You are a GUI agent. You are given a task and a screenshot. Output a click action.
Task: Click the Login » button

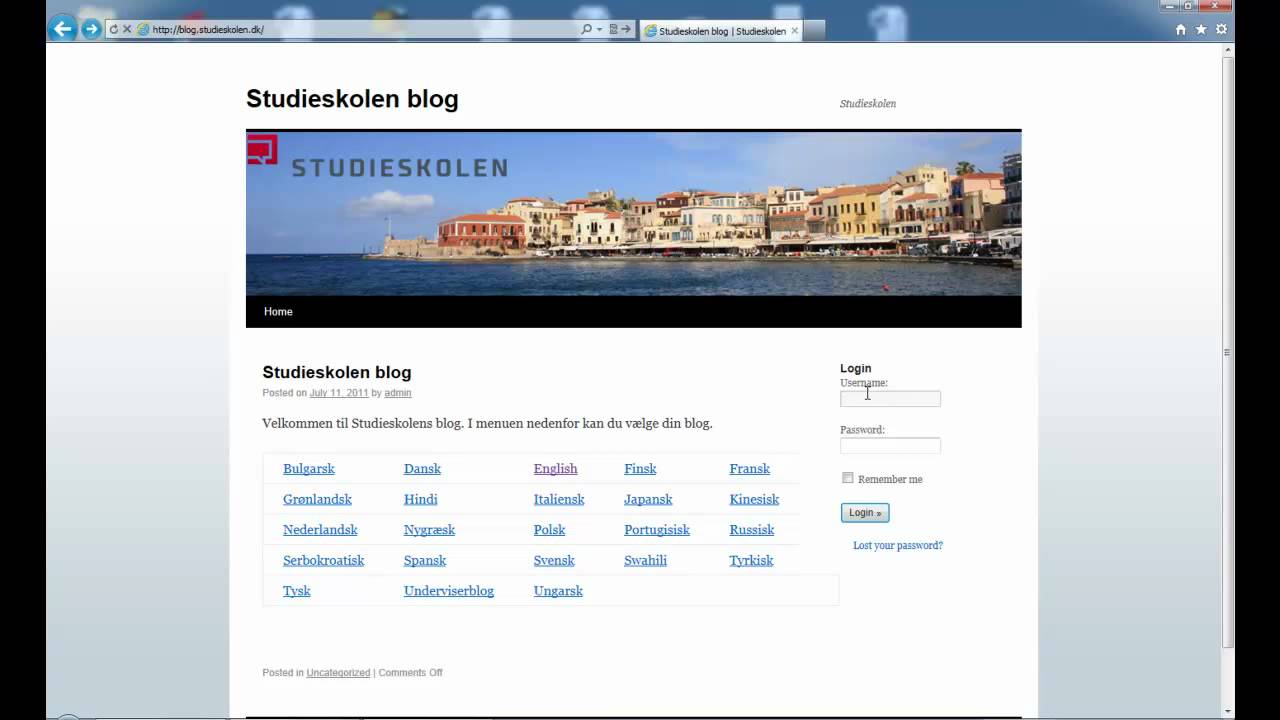click(x=865, y=513)
